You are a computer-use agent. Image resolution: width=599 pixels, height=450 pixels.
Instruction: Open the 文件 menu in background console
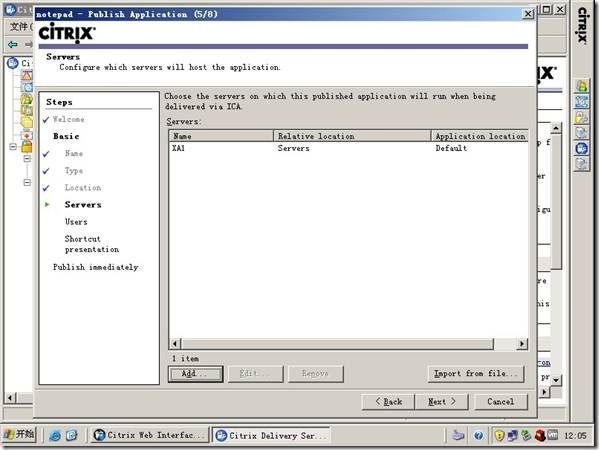tap(21, 27)
